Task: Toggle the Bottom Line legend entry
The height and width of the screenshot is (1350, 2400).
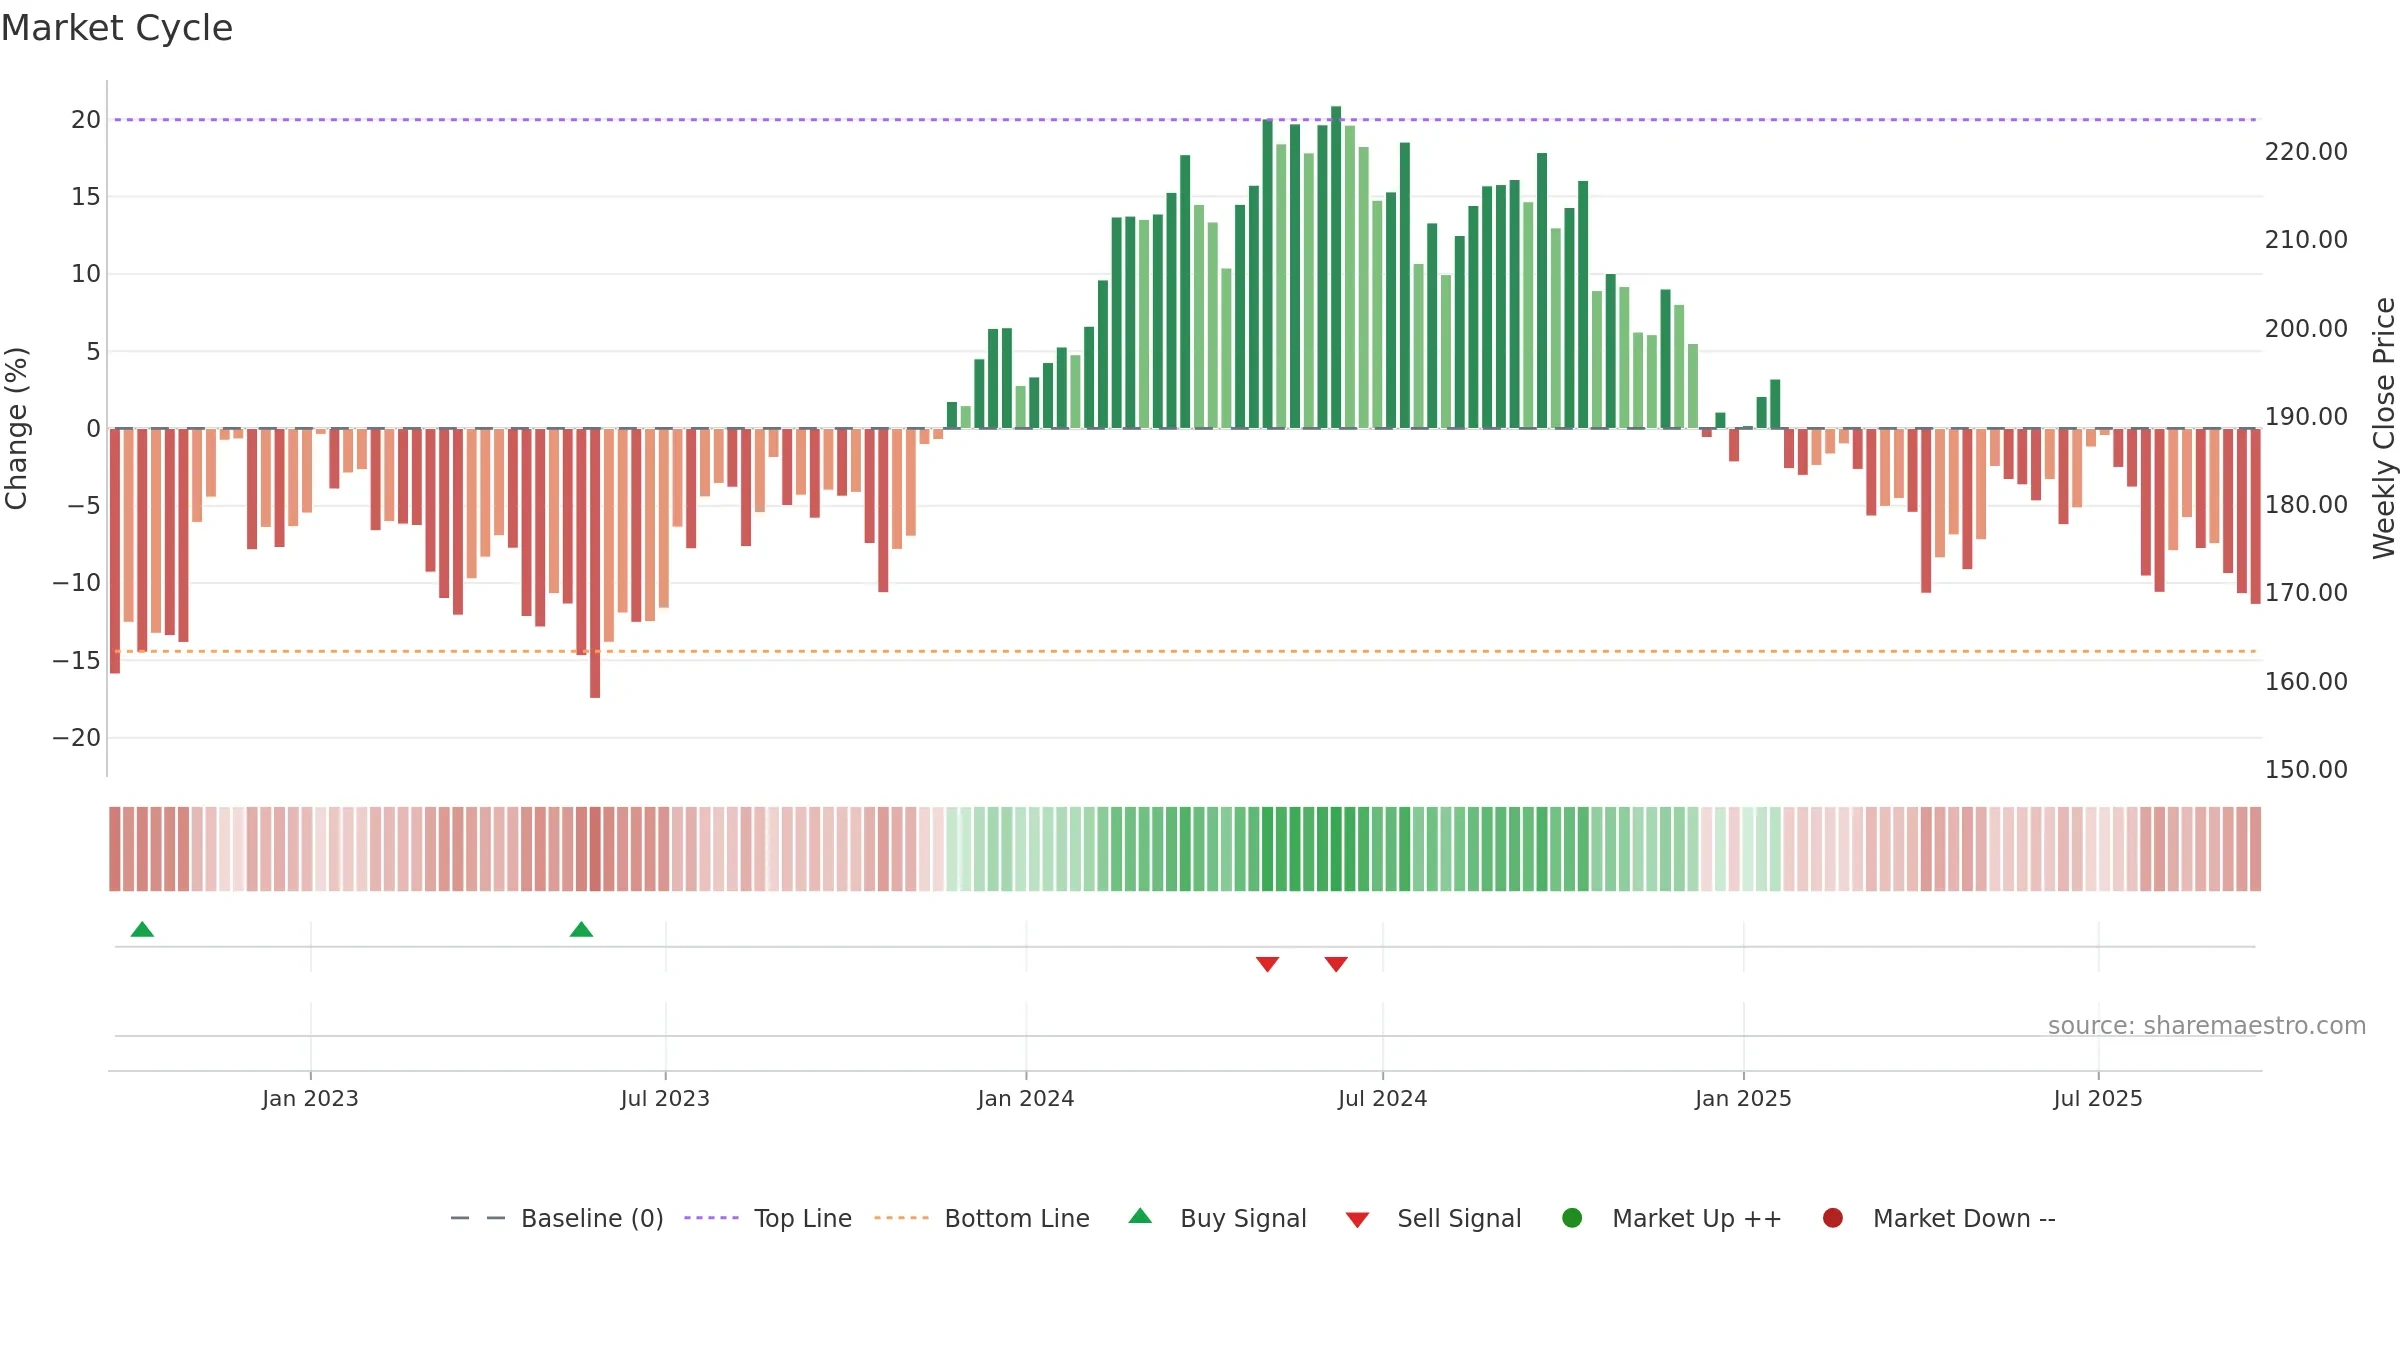Action: tap(981, 1218)
